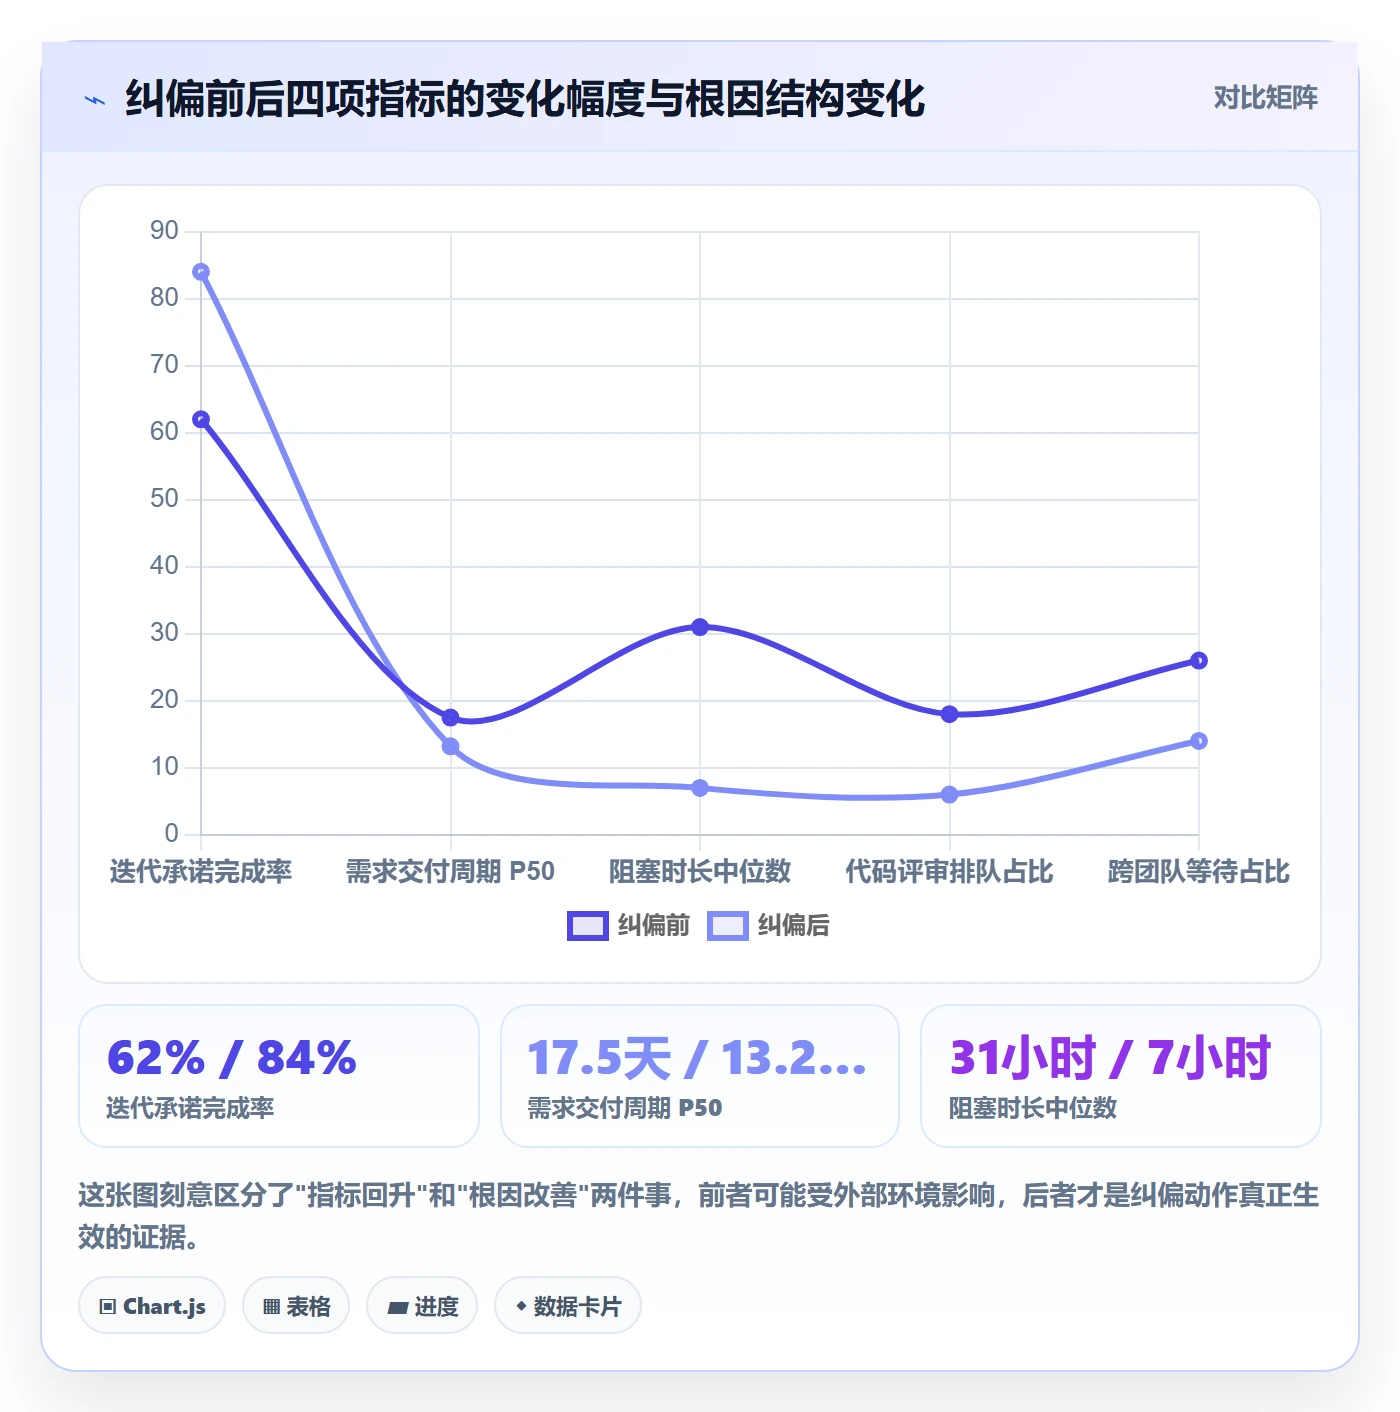Click the 迭代承诺完成率 x-axis label
The image size is (1400, 1412).
tap(201, 871)
